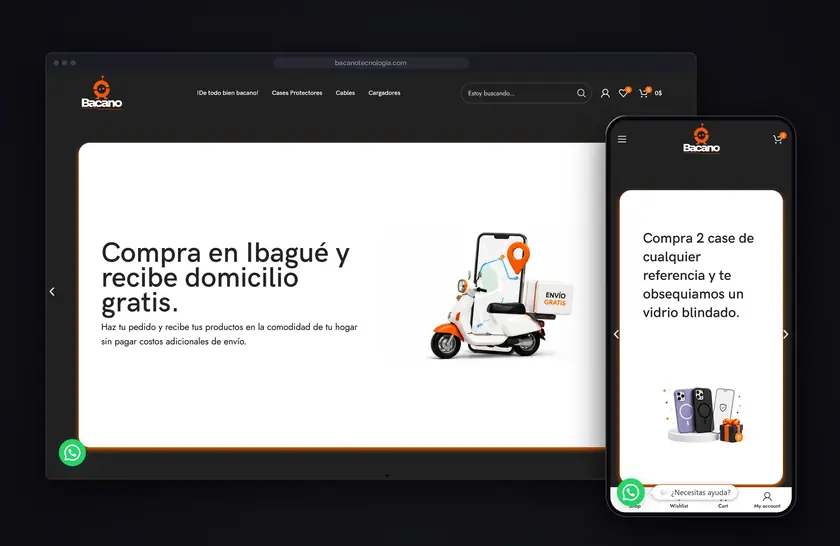840x546 pixels.
Task: Click the WhatsApp bubble on the desktop page
Action: tap(72, 453)
